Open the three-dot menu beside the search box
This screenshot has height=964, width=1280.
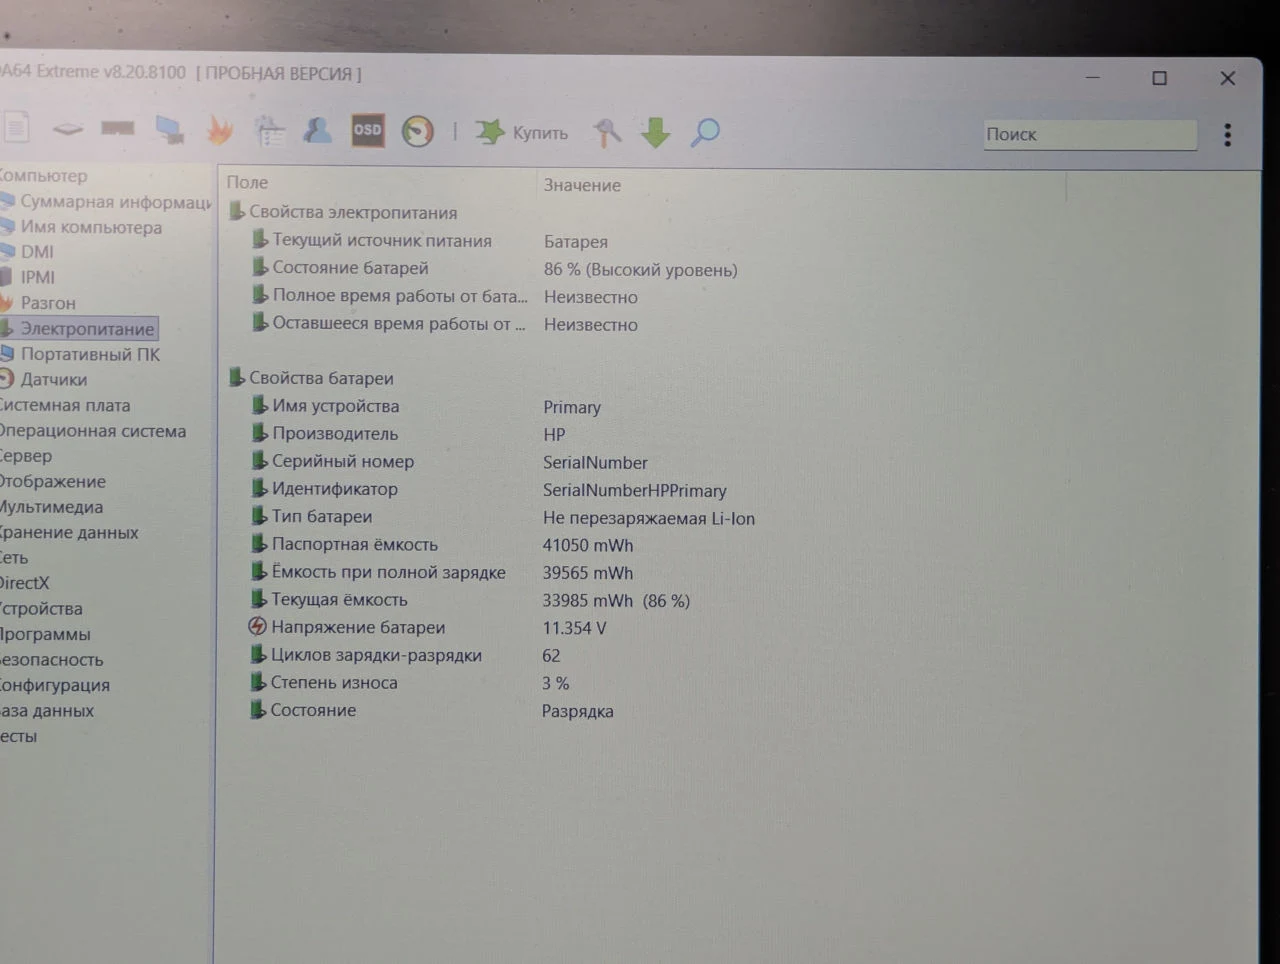point(1227,135)
